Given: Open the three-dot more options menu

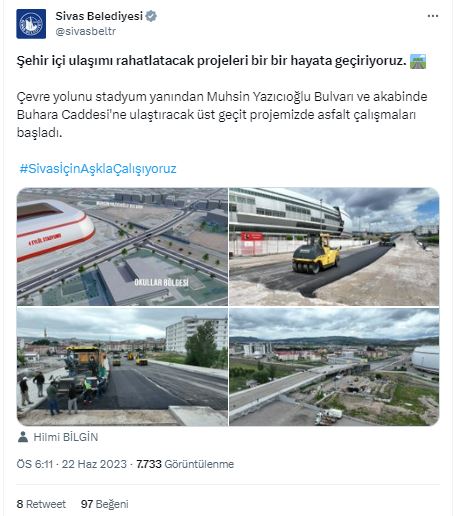Looking at the screenshot, I should [x=433, y=16].
